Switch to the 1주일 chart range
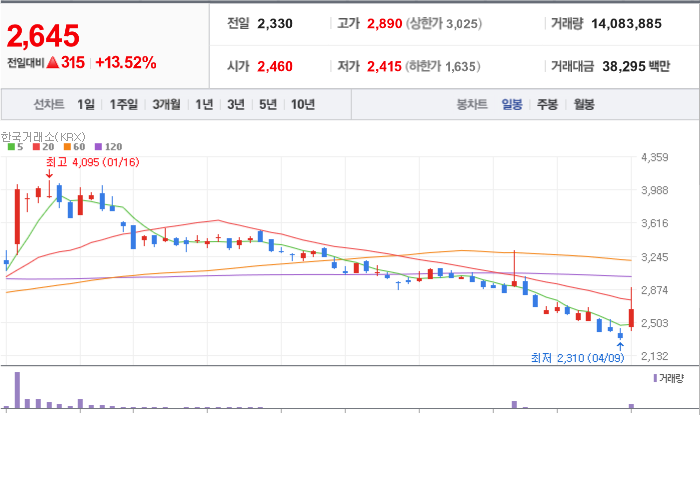Image resolution: width=700 pixels, height=490 pixels. [124, 104]
